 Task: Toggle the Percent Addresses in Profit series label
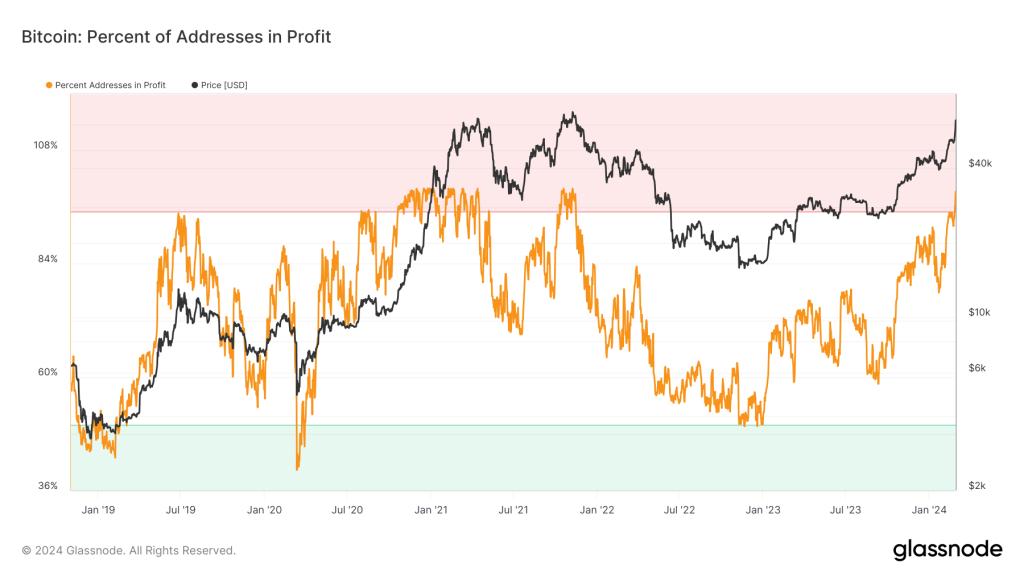(110, 85)
